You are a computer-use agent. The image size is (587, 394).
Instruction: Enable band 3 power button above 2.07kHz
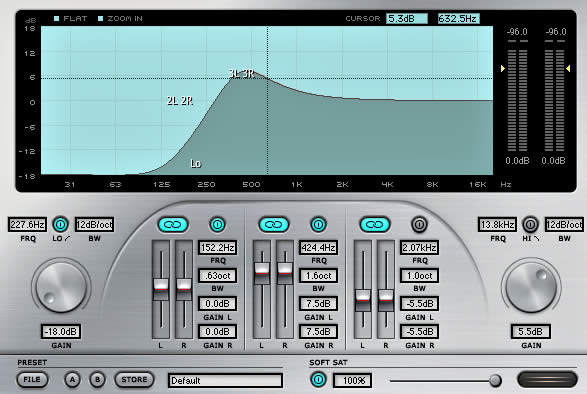pos(419,225)
